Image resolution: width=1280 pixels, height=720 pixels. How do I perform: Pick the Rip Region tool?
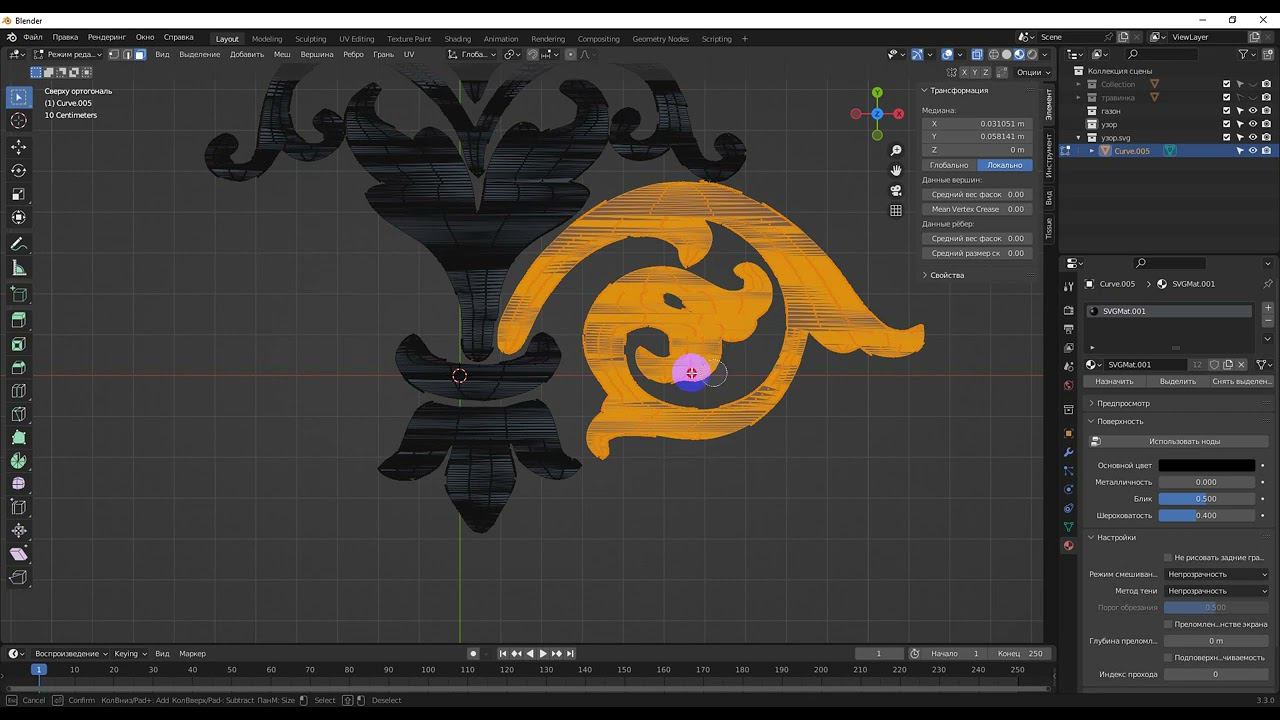click(x=18, y=578)
